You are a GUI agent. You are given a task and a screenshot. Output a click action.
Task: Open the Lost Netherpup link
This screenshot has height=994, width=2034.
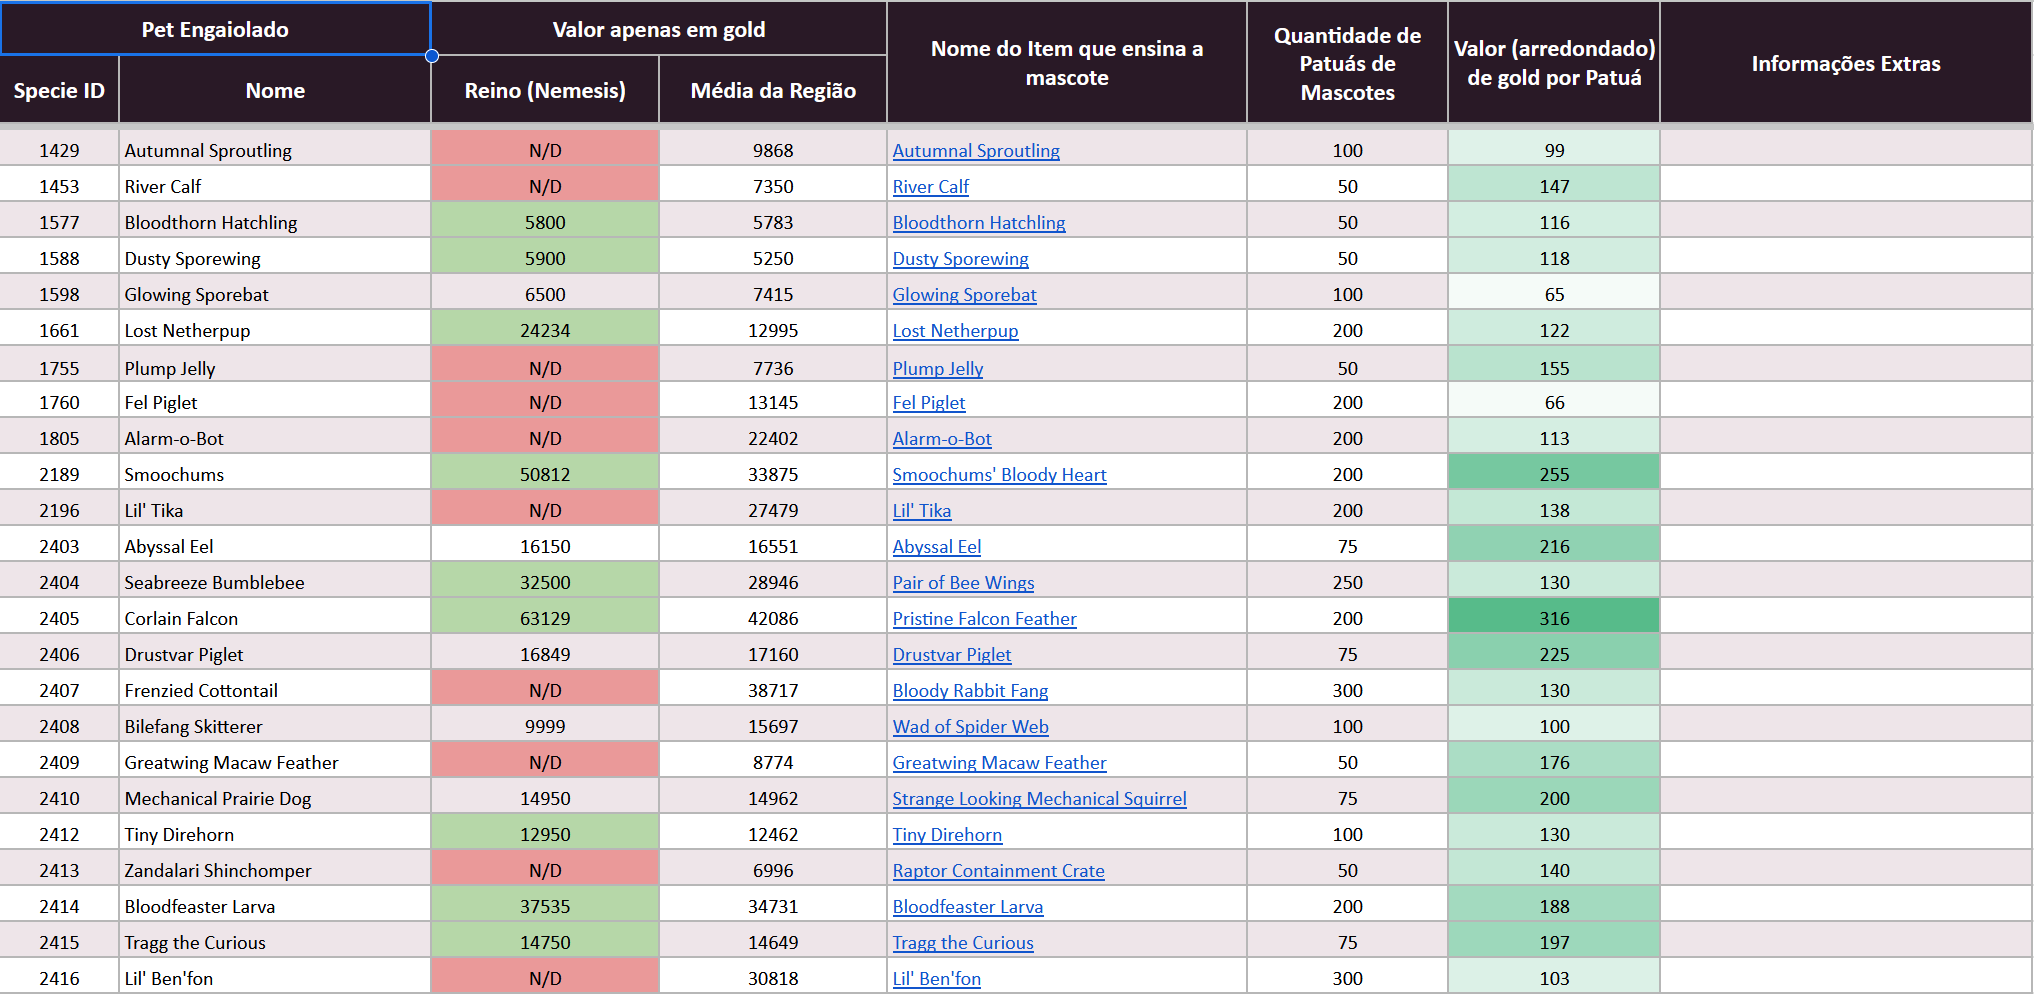coord(956,330)
